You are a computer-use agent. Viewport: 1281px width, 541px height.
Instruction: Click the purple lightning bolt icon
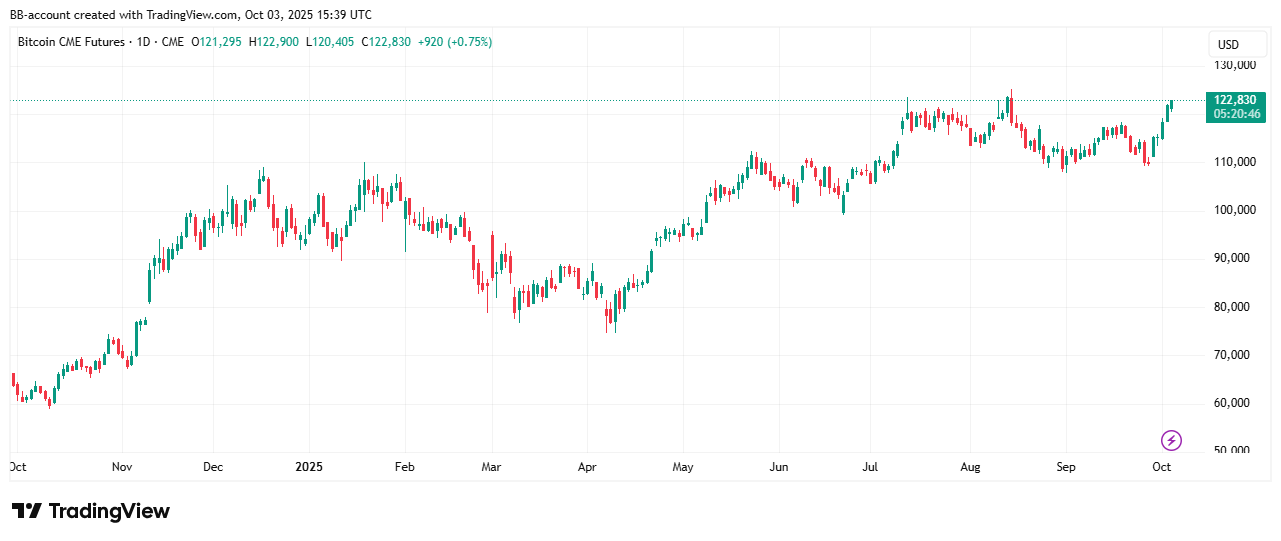pyautogui.click(x=1171, y=440)
